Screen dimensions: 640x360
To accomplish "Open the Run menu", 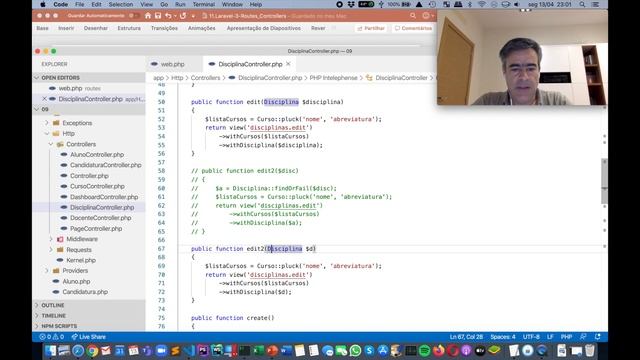I will tap(180, 4).
